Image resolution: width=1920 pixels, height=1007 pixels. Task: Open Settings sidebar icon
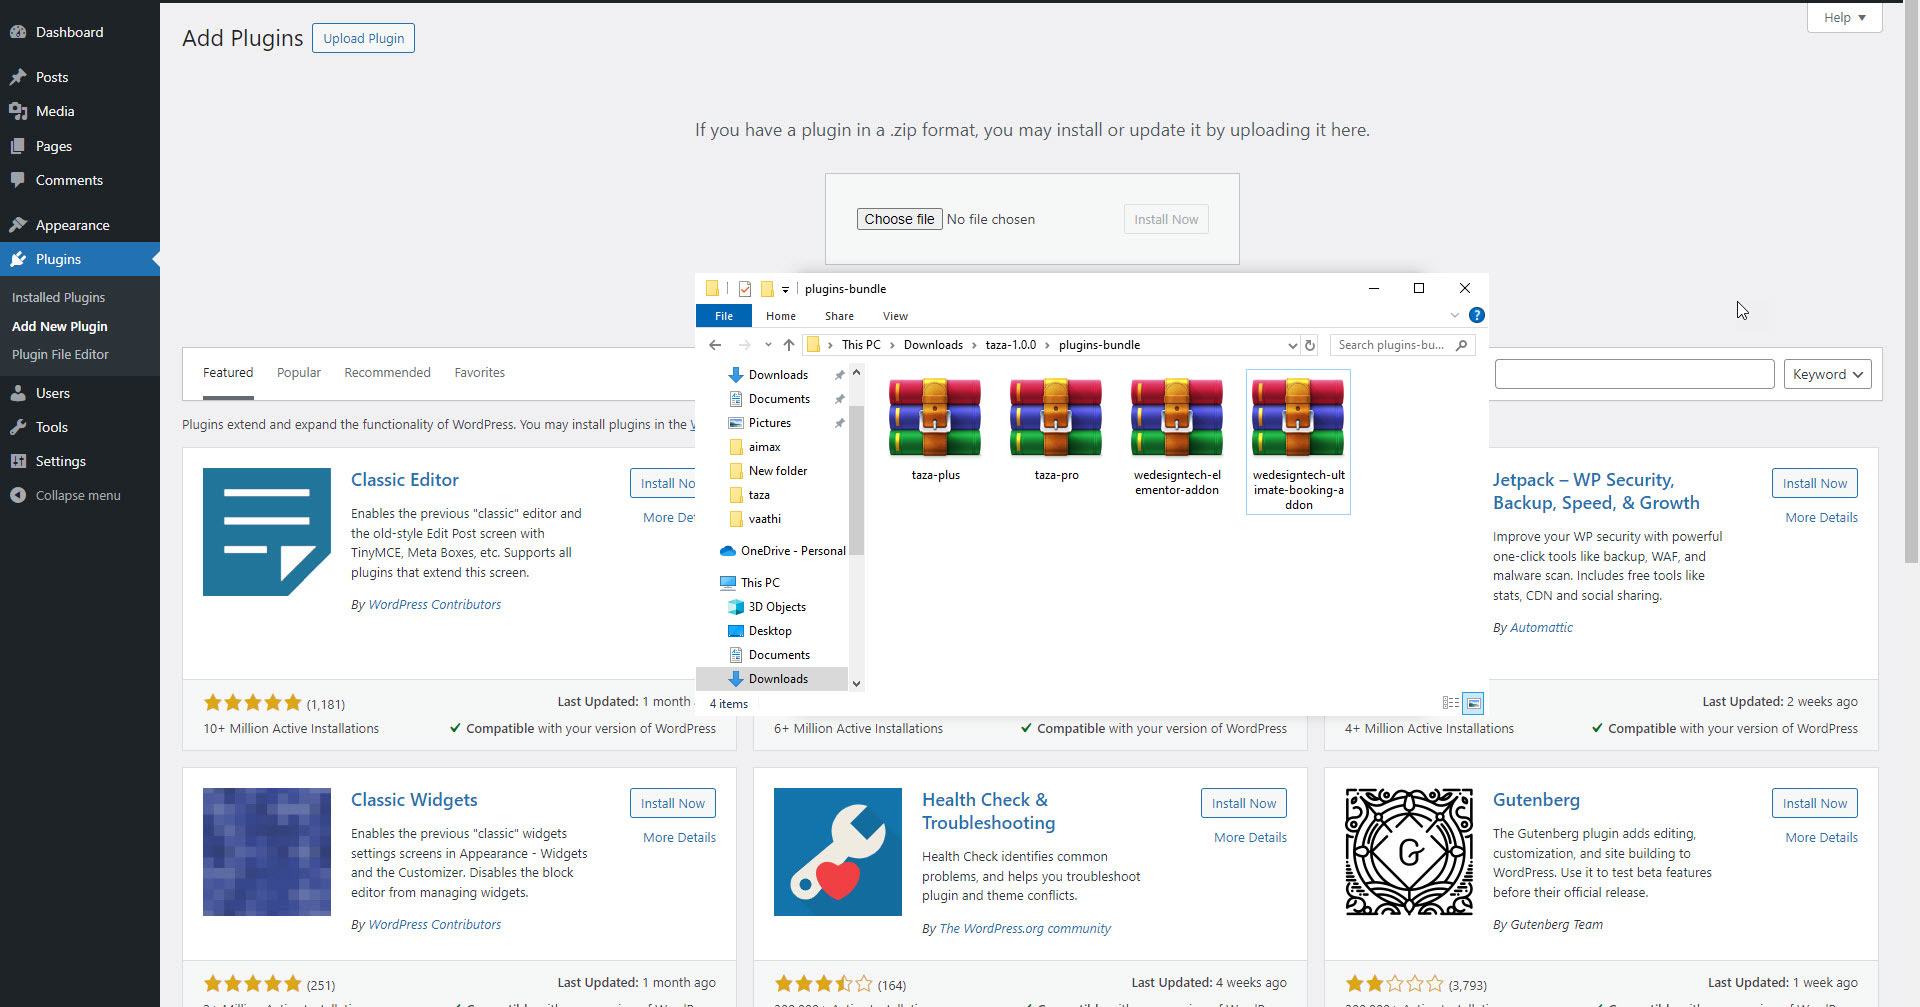18,461
